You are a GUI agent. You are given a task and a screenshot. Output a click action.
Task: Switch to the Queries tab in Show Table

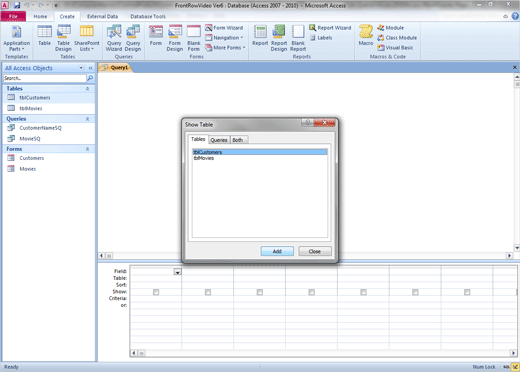pos(219,140)
